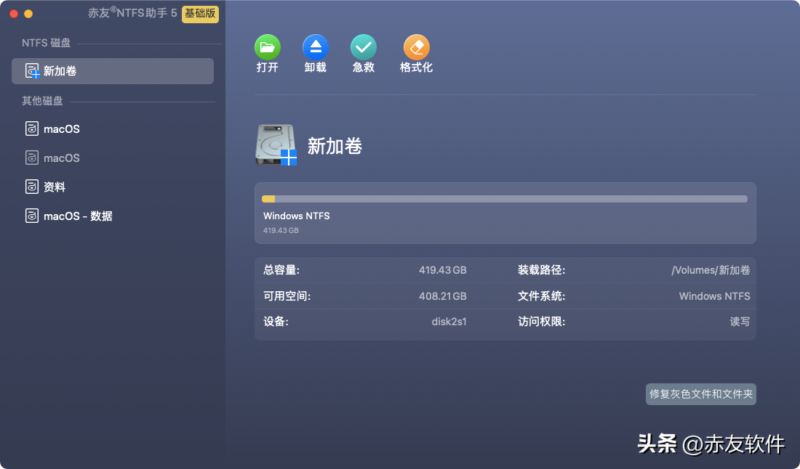Image resolution: width=800 pixels, height=469 pixels.
Task: Click the green 打开 (Open) icon
Action: click(267, 47)
